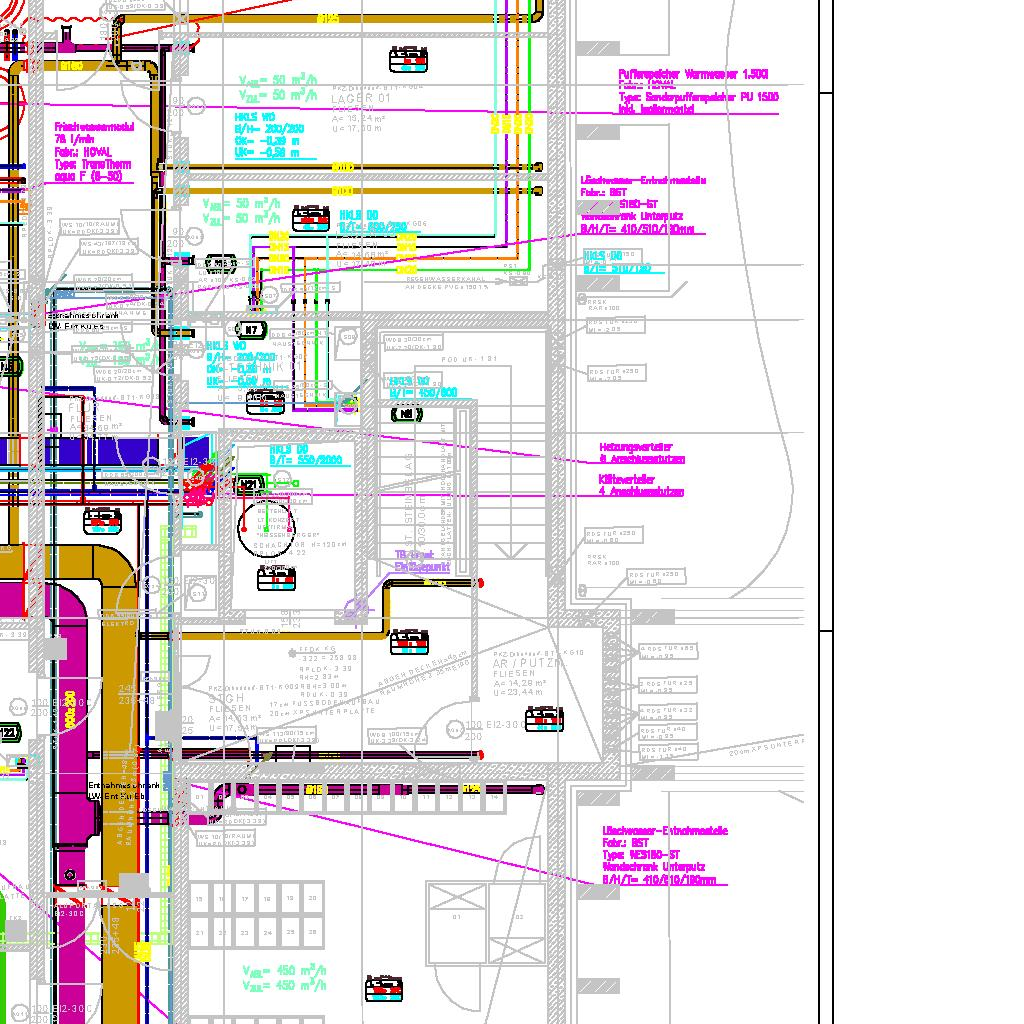This screenshot has width=1024, height=1024.
Task: Select the 450 m³/h airflow text
Action: coord(285,977)
